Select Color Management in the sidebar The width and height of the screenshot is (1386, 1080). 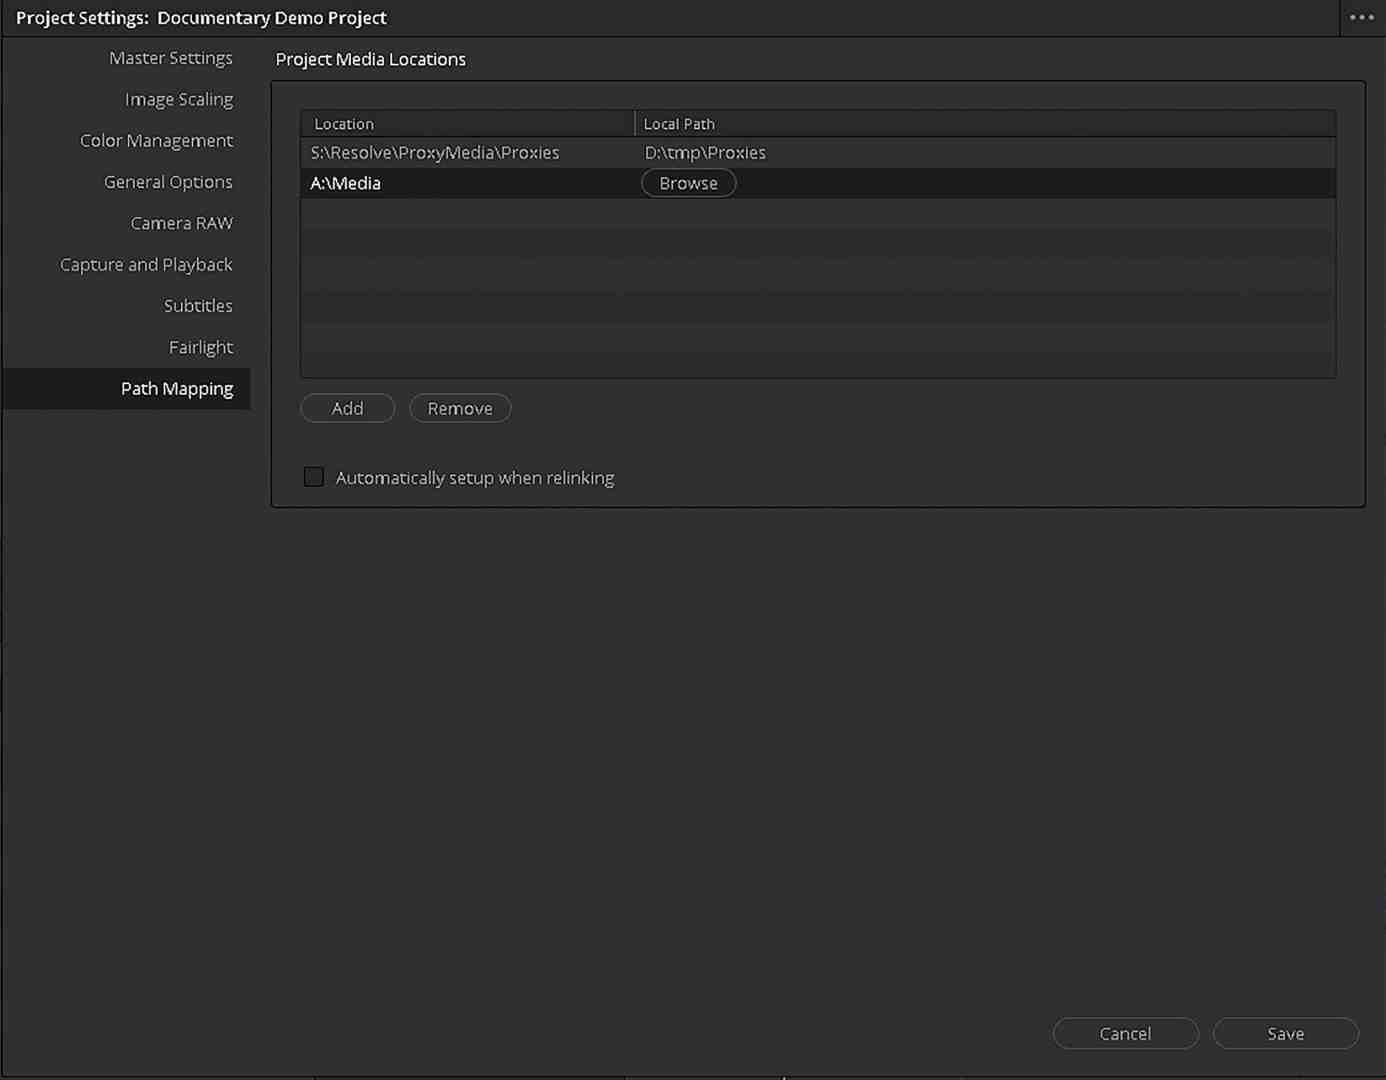(x=156, y=140)
